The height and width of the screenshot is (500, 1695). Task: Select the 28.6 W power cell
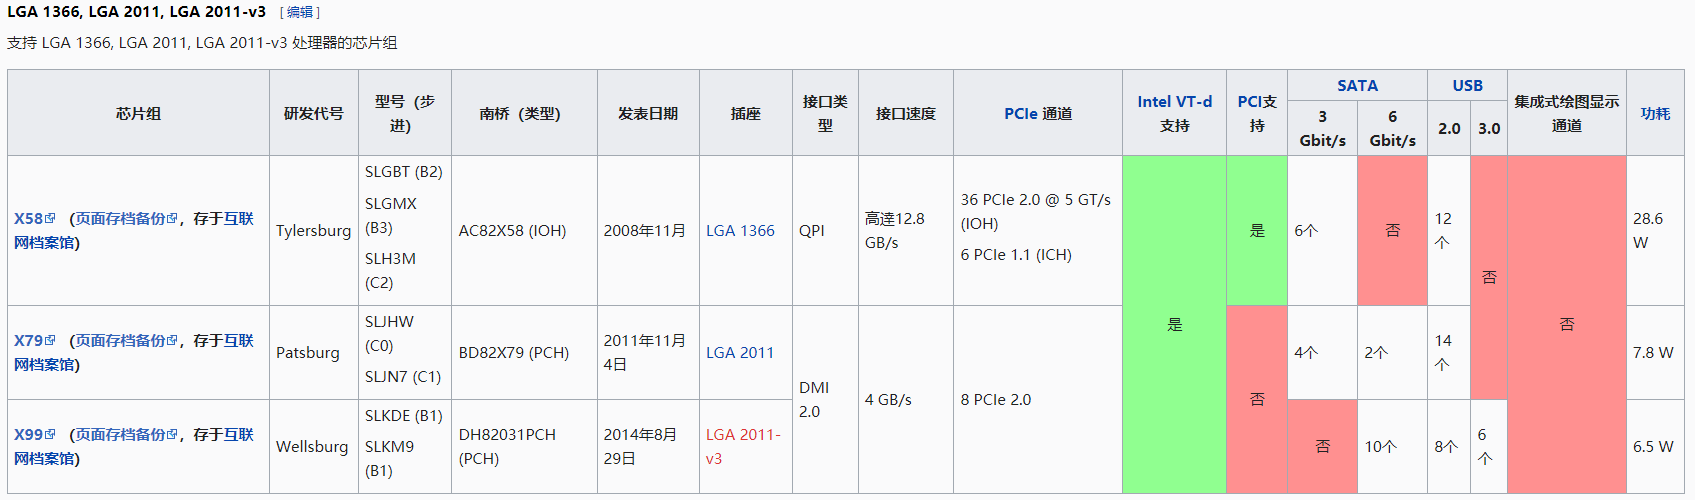pos(1655,230)
